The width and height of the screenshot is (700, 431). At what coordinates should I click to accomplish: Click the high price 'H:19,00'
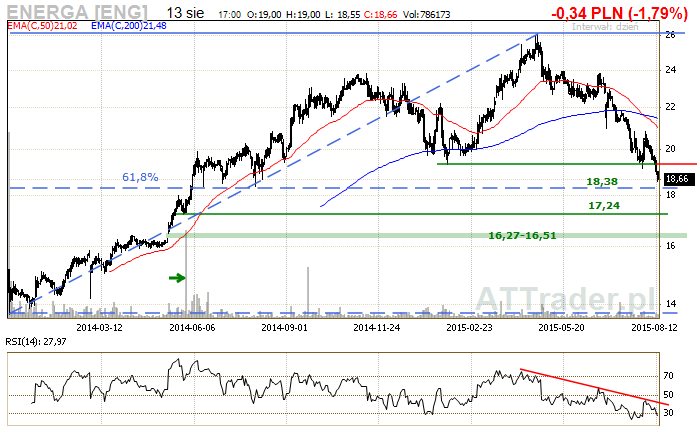[303, 15]
